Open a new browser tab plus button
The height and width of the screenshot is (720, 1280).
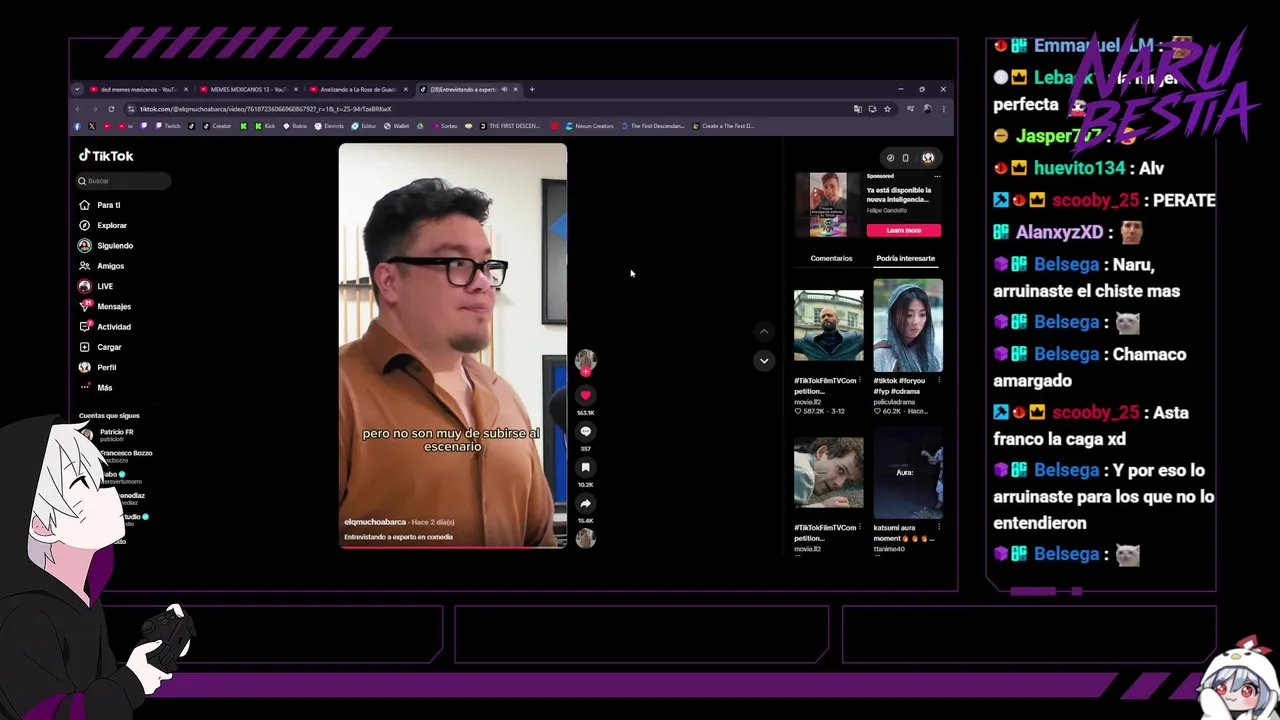coord(532,89)
